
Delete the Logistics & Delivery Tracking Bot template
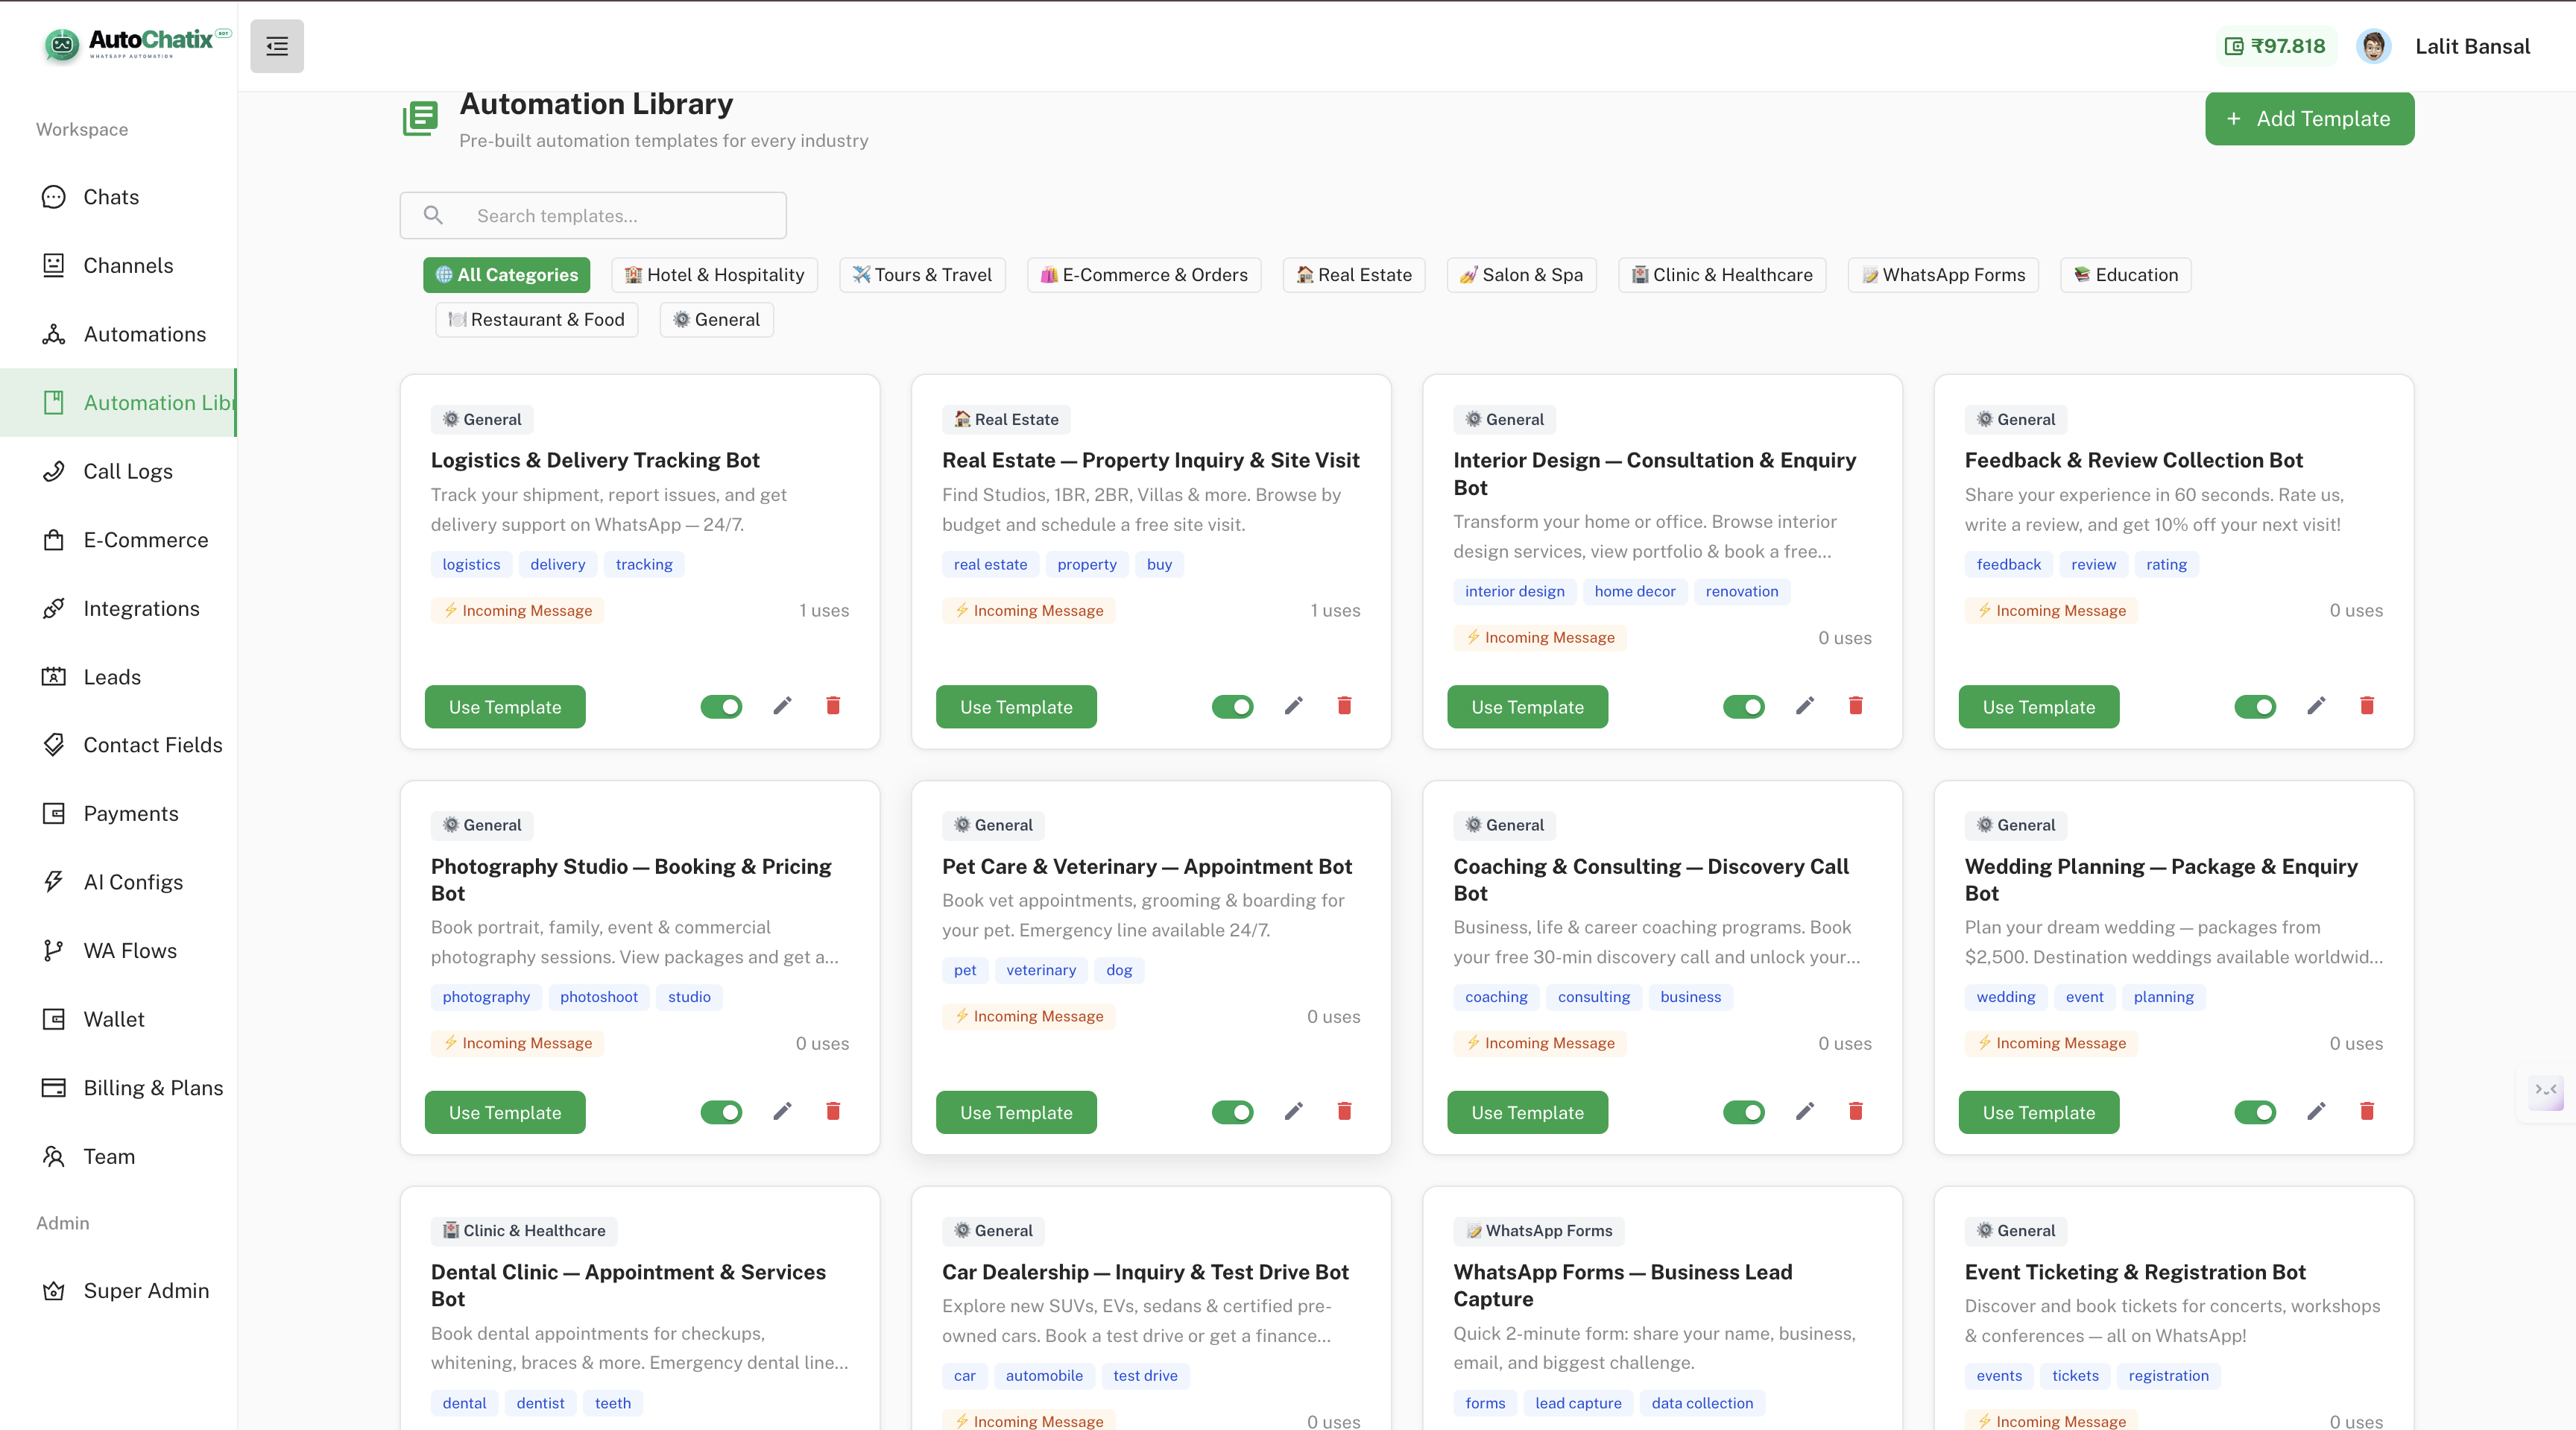point(833,706)
